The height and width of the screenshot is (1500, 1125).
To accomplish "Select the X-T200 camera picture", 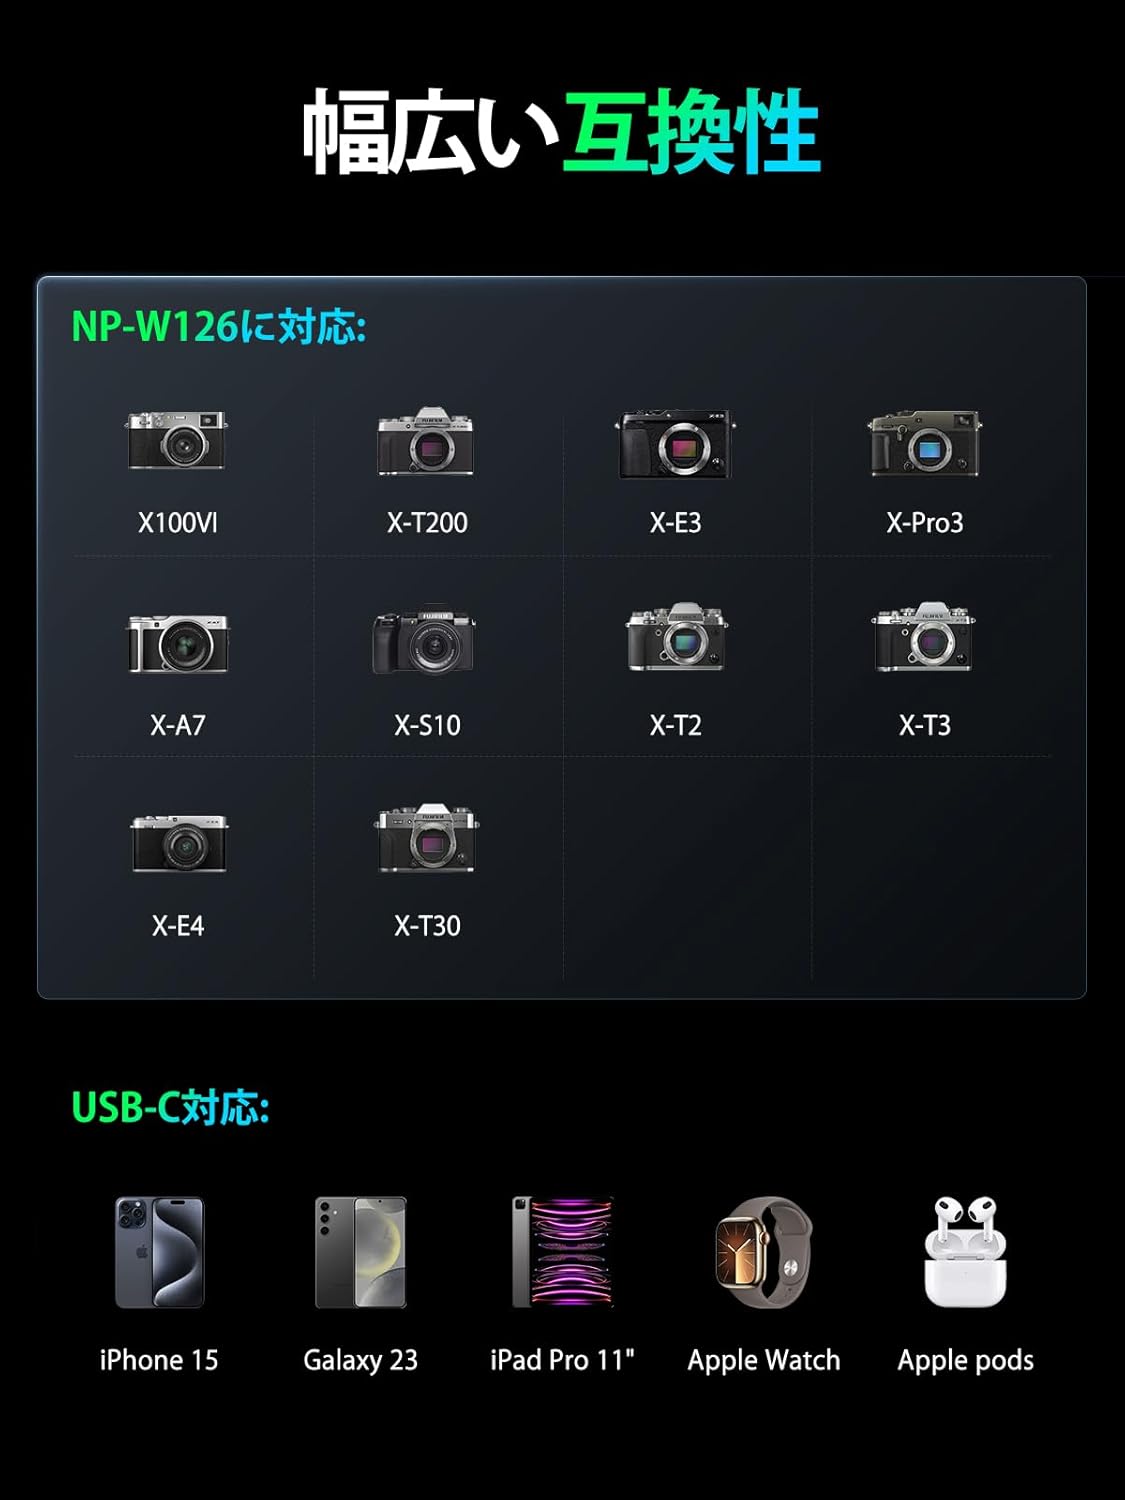I will pyautogui.click(x=426, y=441).
